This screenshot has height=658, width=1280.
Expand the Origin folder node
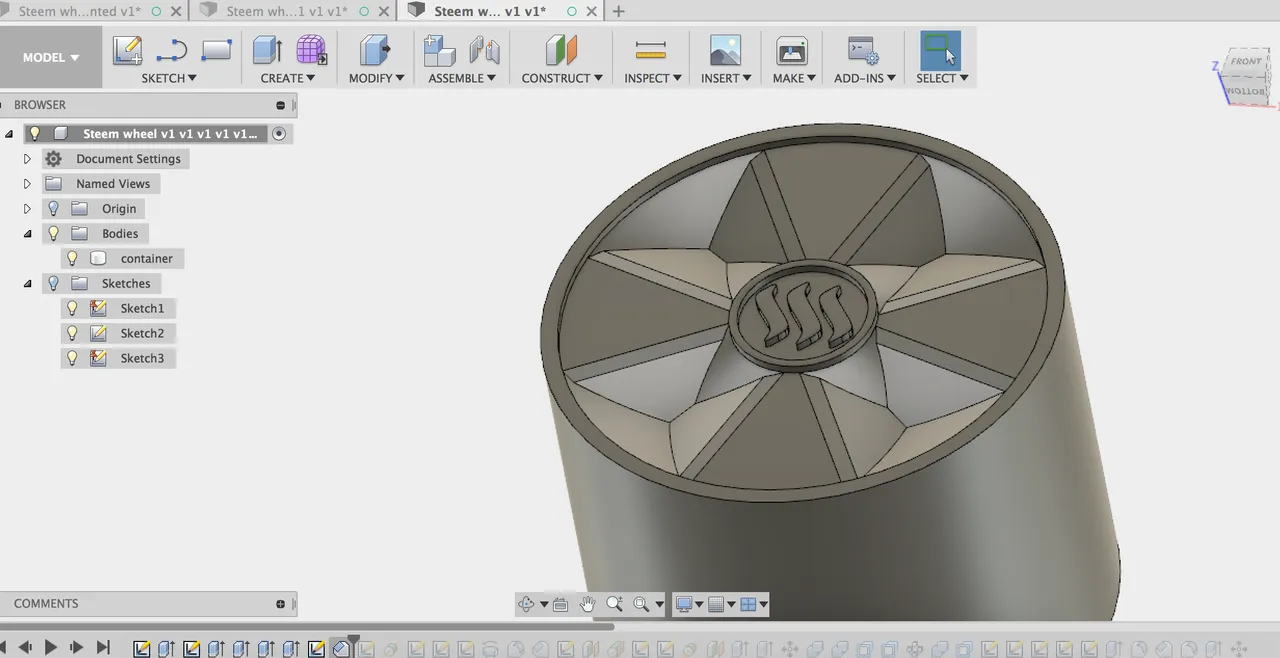pos(27,209)
